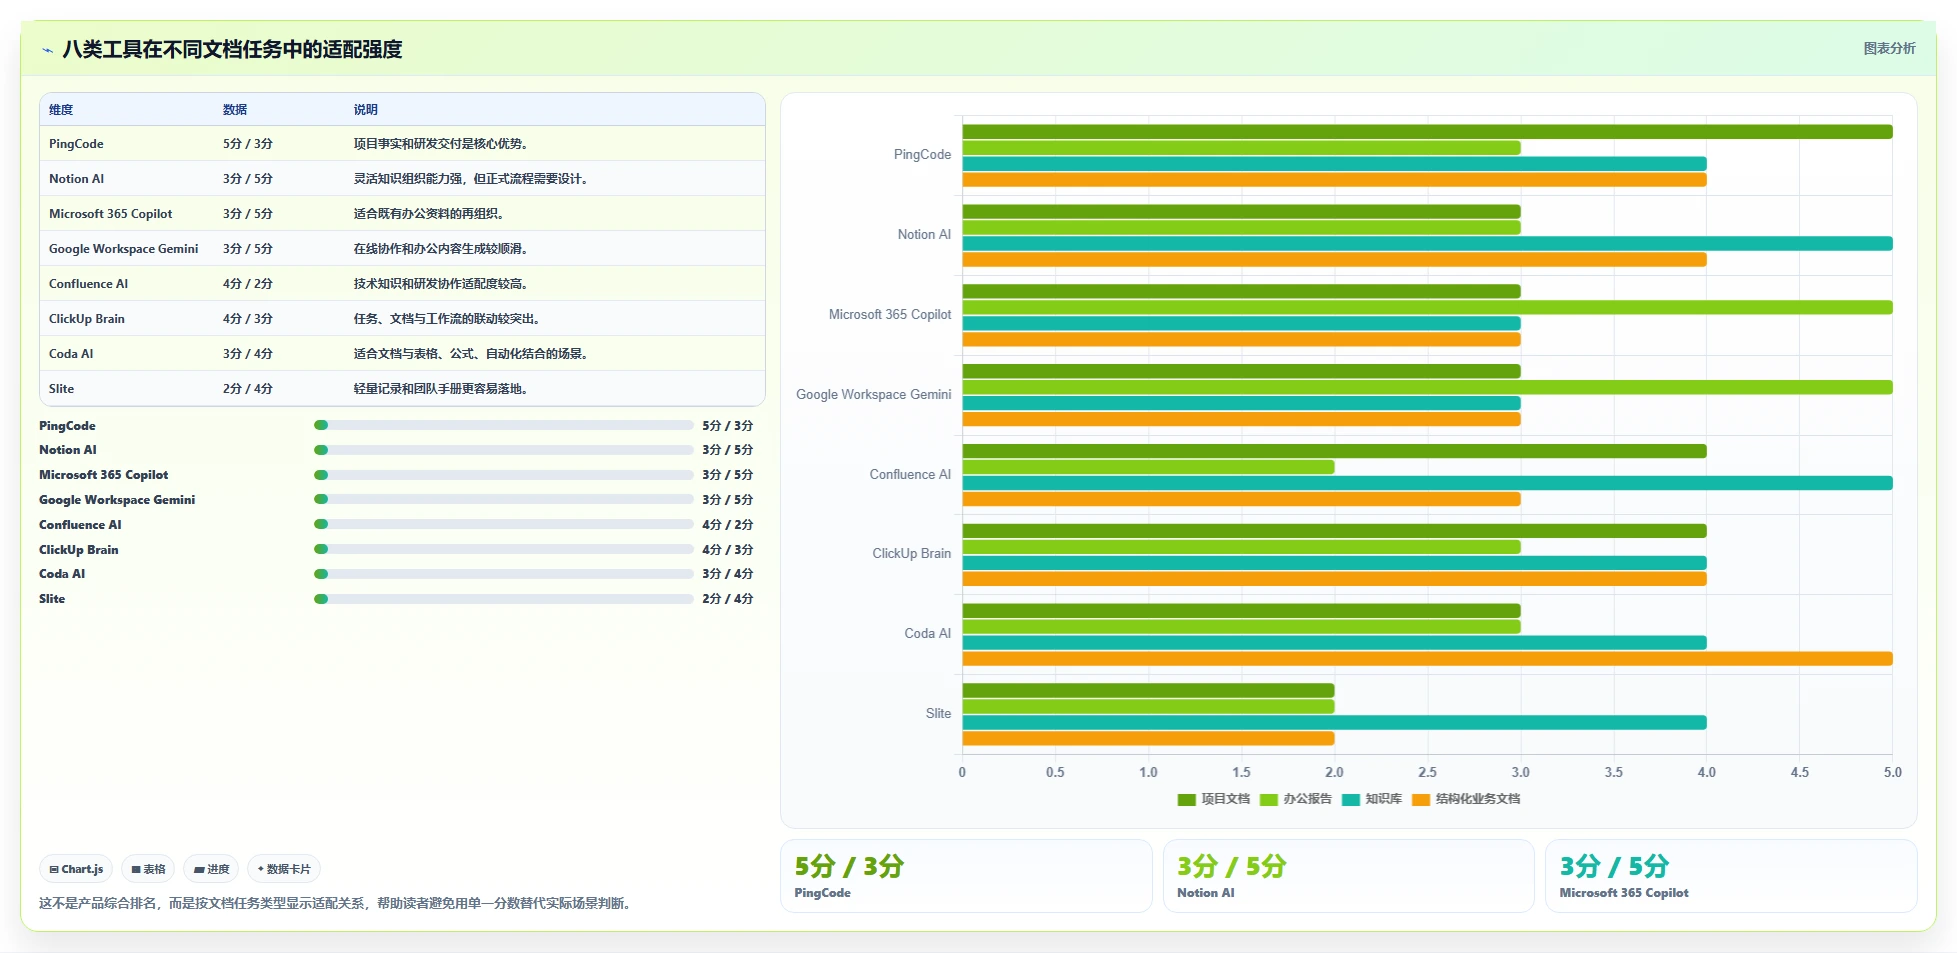Toggle the 结构化业务文档 legend color swatch
Viewport: 1957px width, 953px height.
(1421, 799)
